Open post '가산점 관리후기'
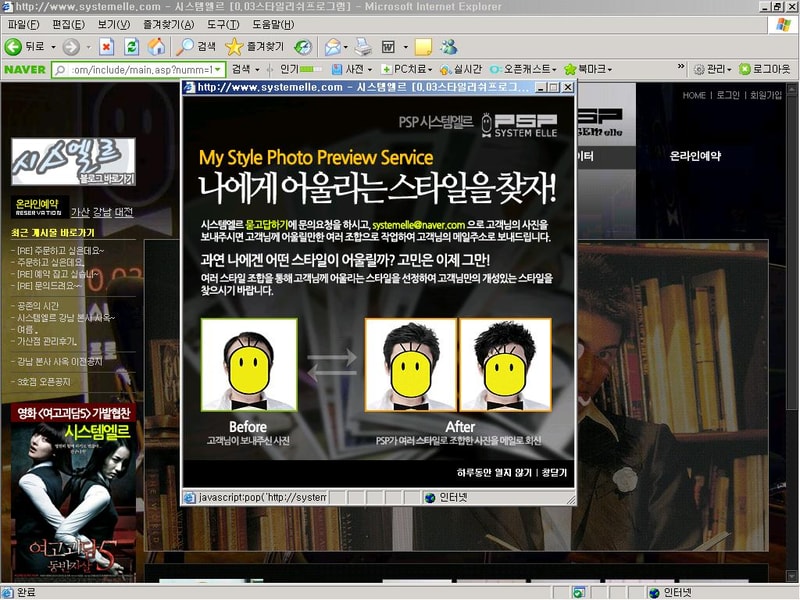The height and width of the screenshot is (600, 800). point(47,341)
